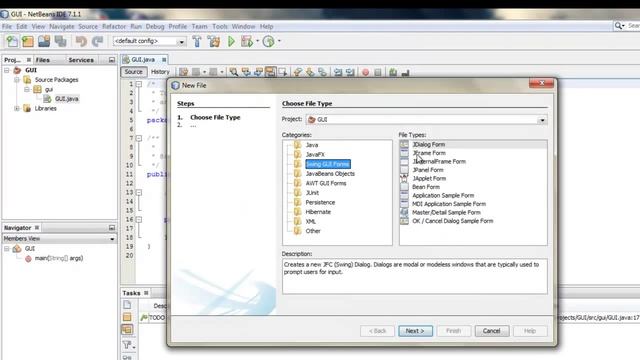The height and width of the screenshot is (360, 640).
Task: Switch to the History view
Action: tap(160, 72)
